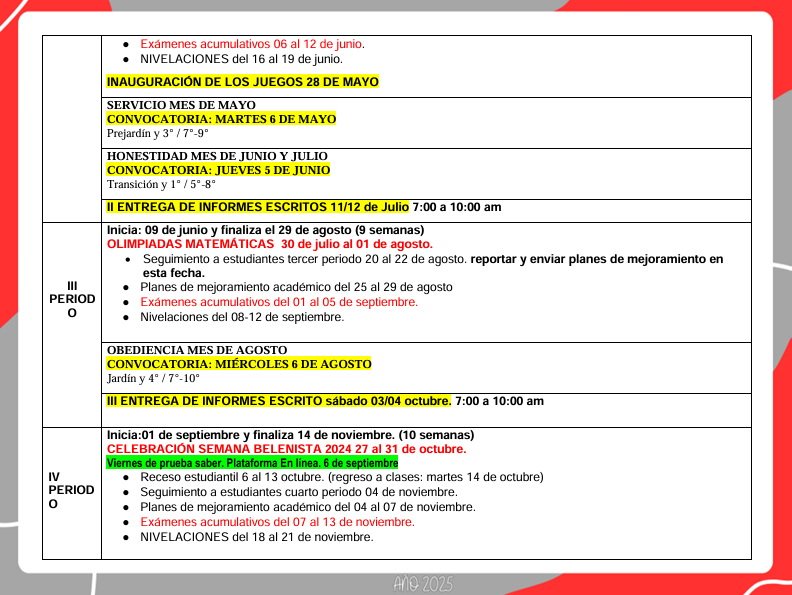Select 'CONVOCATORIA: MIÉRCOLES 6 DE AGOSTO' text
Viewport: 792px width, 595px height.
pos(239,364)
